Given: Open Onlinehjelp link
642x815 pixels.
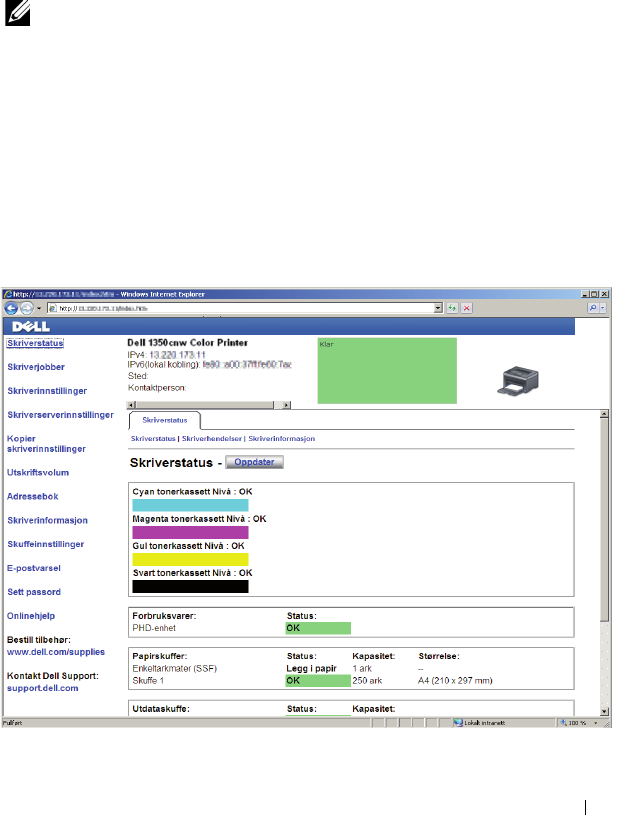Looking at the screenshot, I should pos(31,616).
